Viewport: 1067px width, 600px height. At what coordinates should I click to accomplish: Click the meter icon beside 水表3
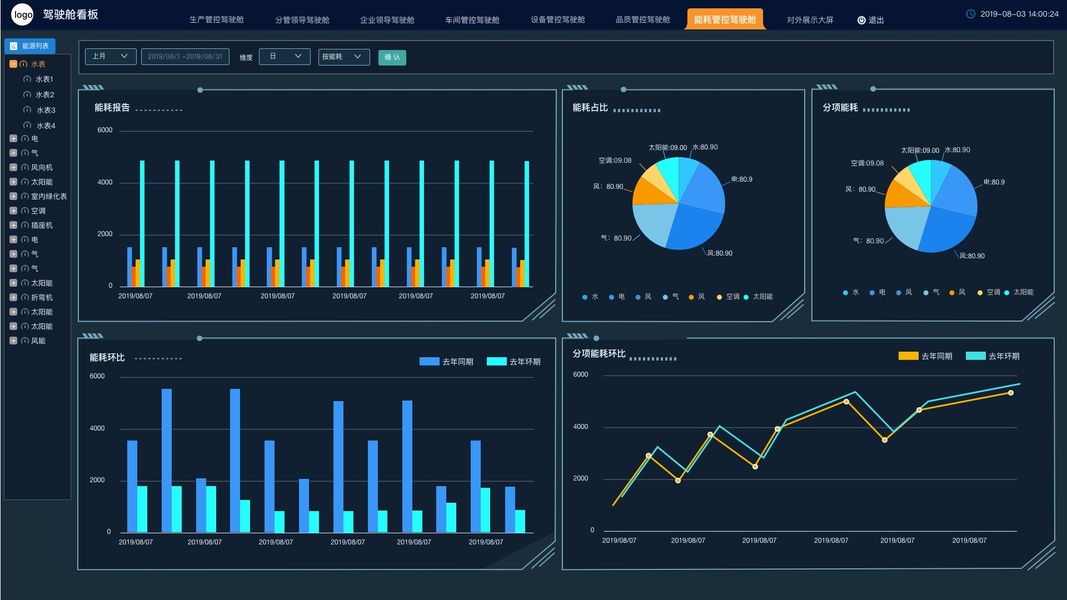(x=27, y=110)
